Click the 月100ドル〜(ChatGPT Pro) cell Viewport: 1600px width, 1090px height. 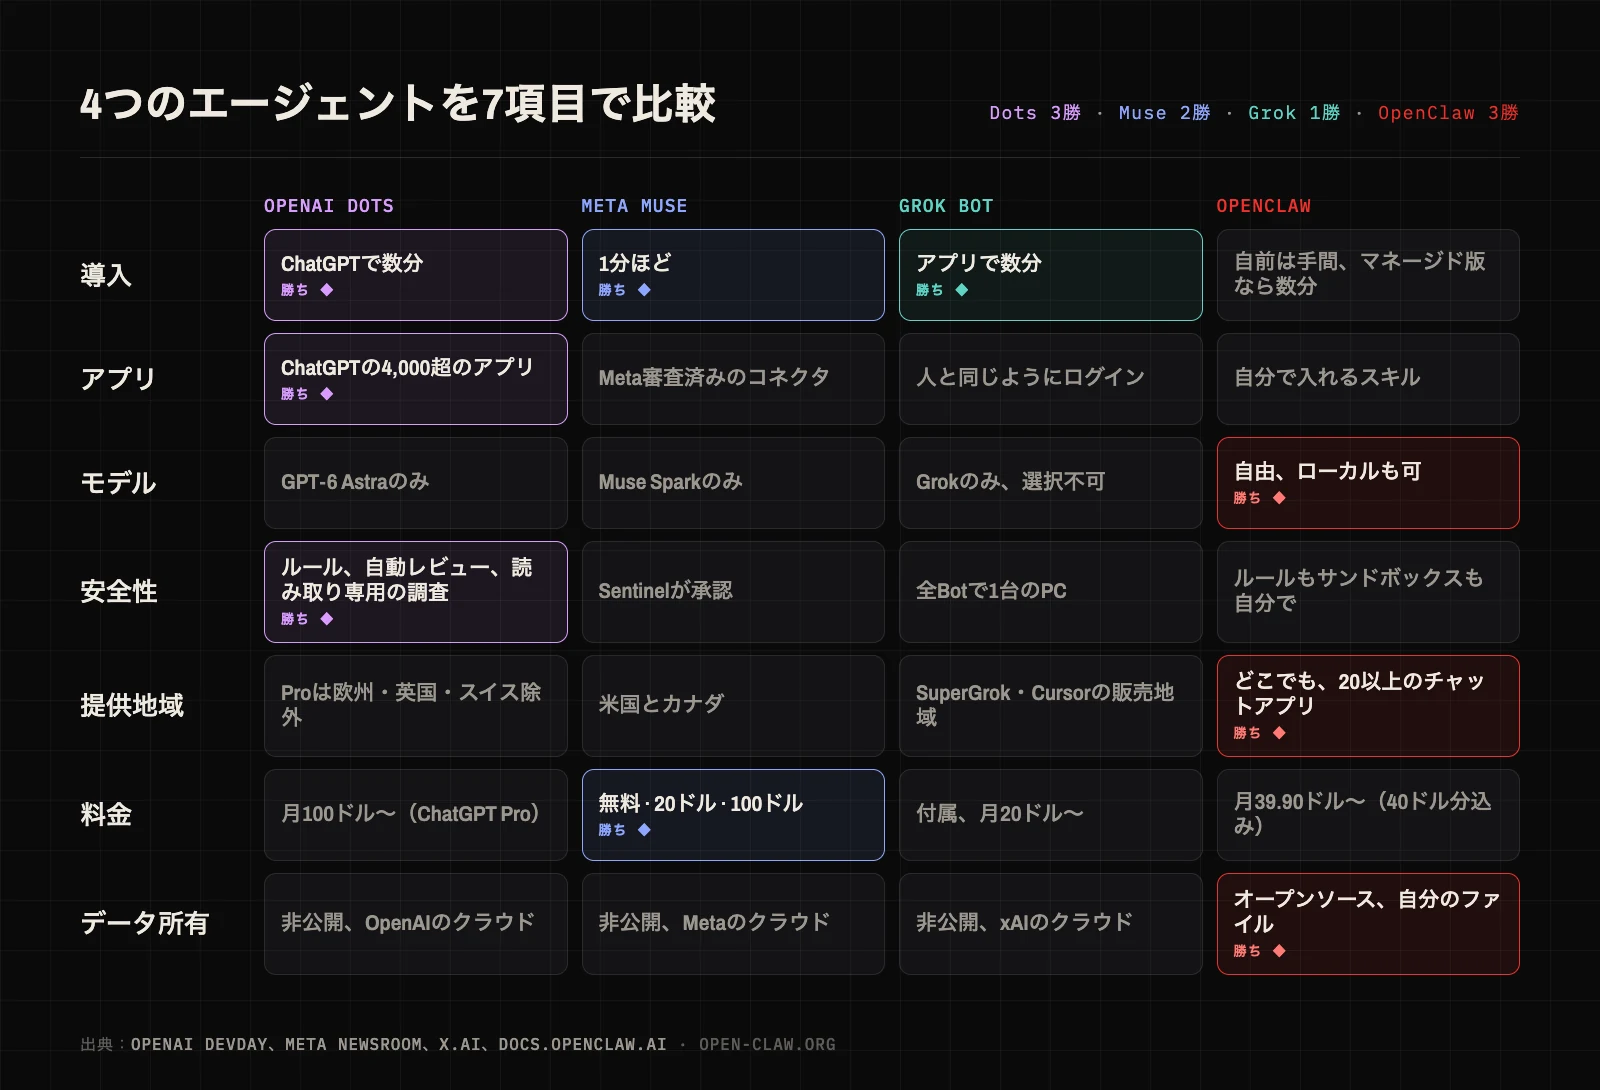[x=416, y=815]
